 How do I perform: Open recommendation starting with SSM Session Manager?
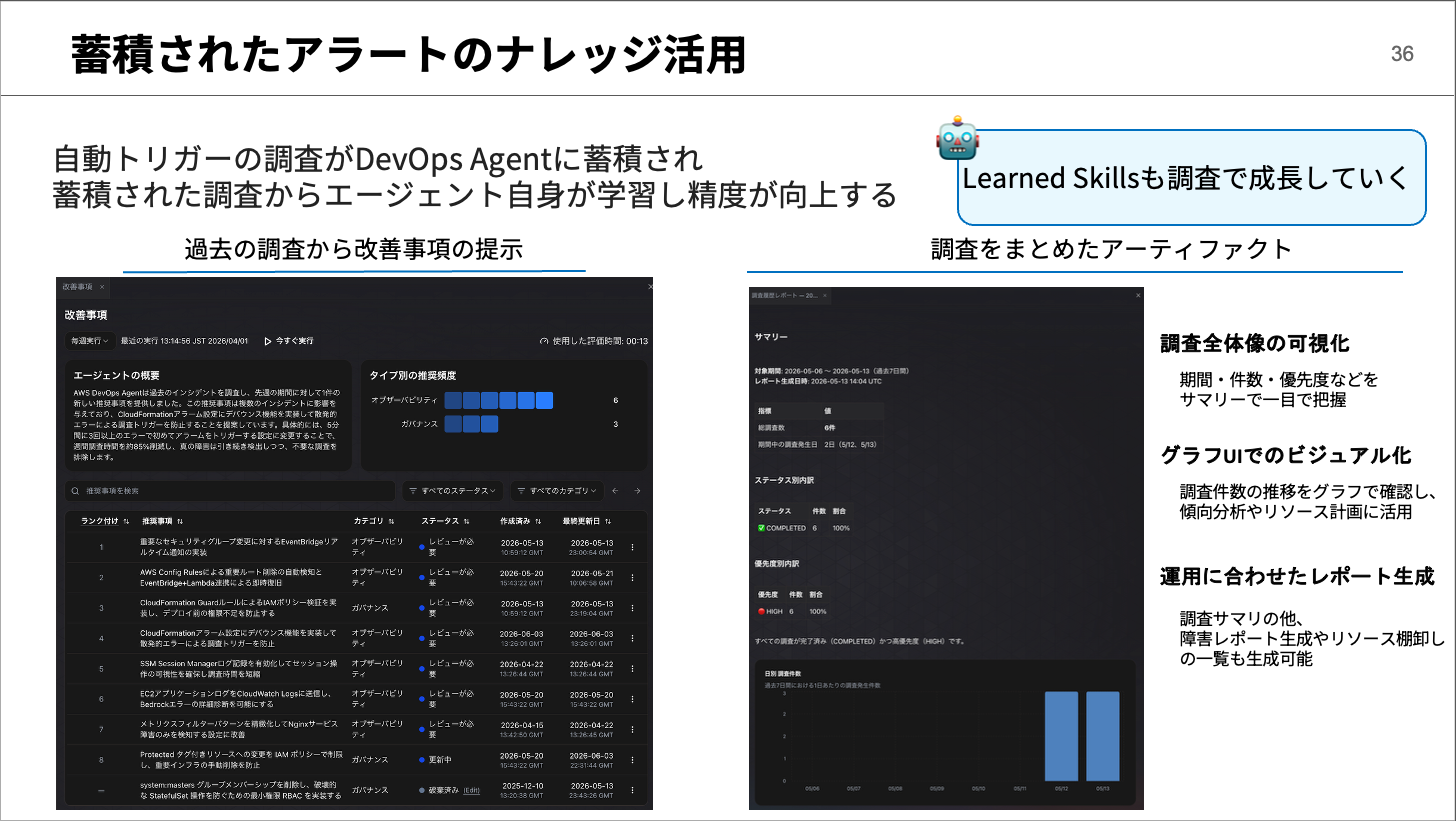pos(240,668)
